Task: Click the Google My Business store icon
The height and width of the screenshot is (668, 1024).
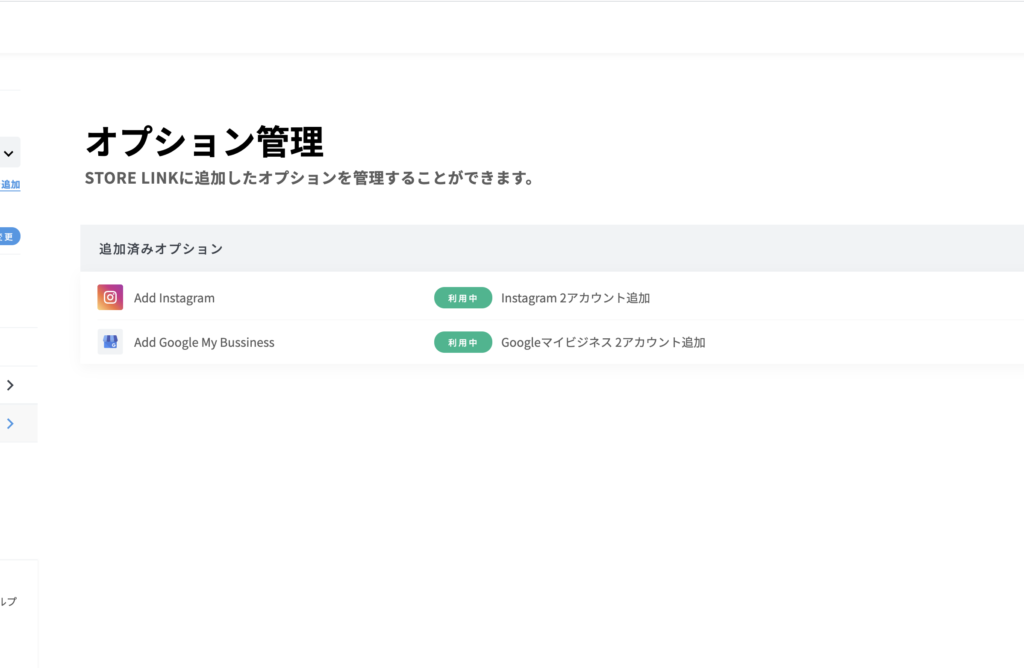Action: [110, 342]
